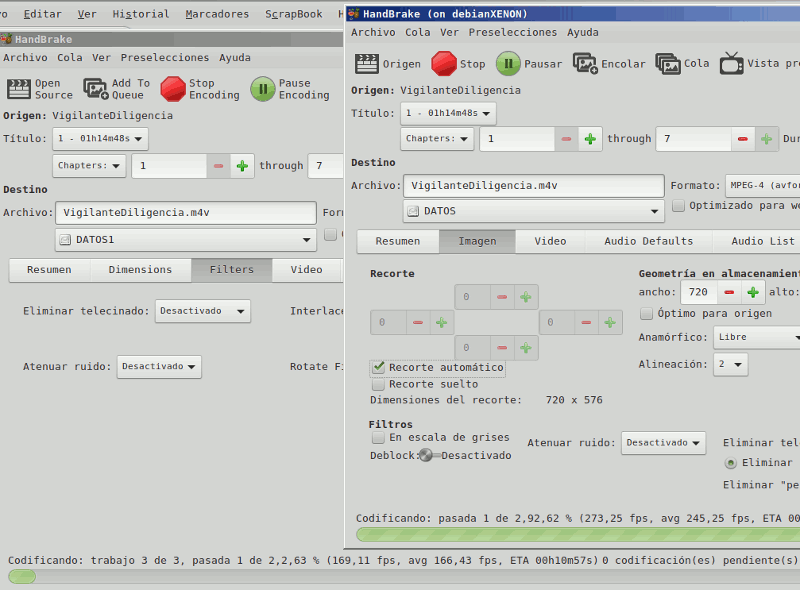This screenshot has height=590, width=800.
Task: Click green Pause Encoding icon in left window
Action: (263, 89)
